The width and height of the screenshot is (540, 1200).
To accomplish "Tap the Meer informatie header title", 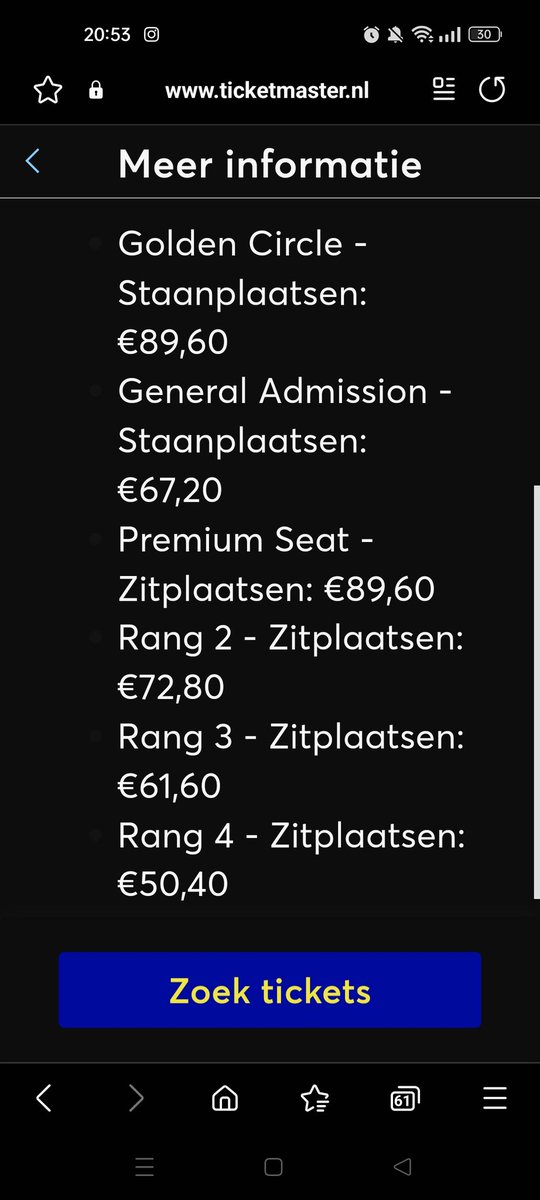I will click(x=270, y=163).
